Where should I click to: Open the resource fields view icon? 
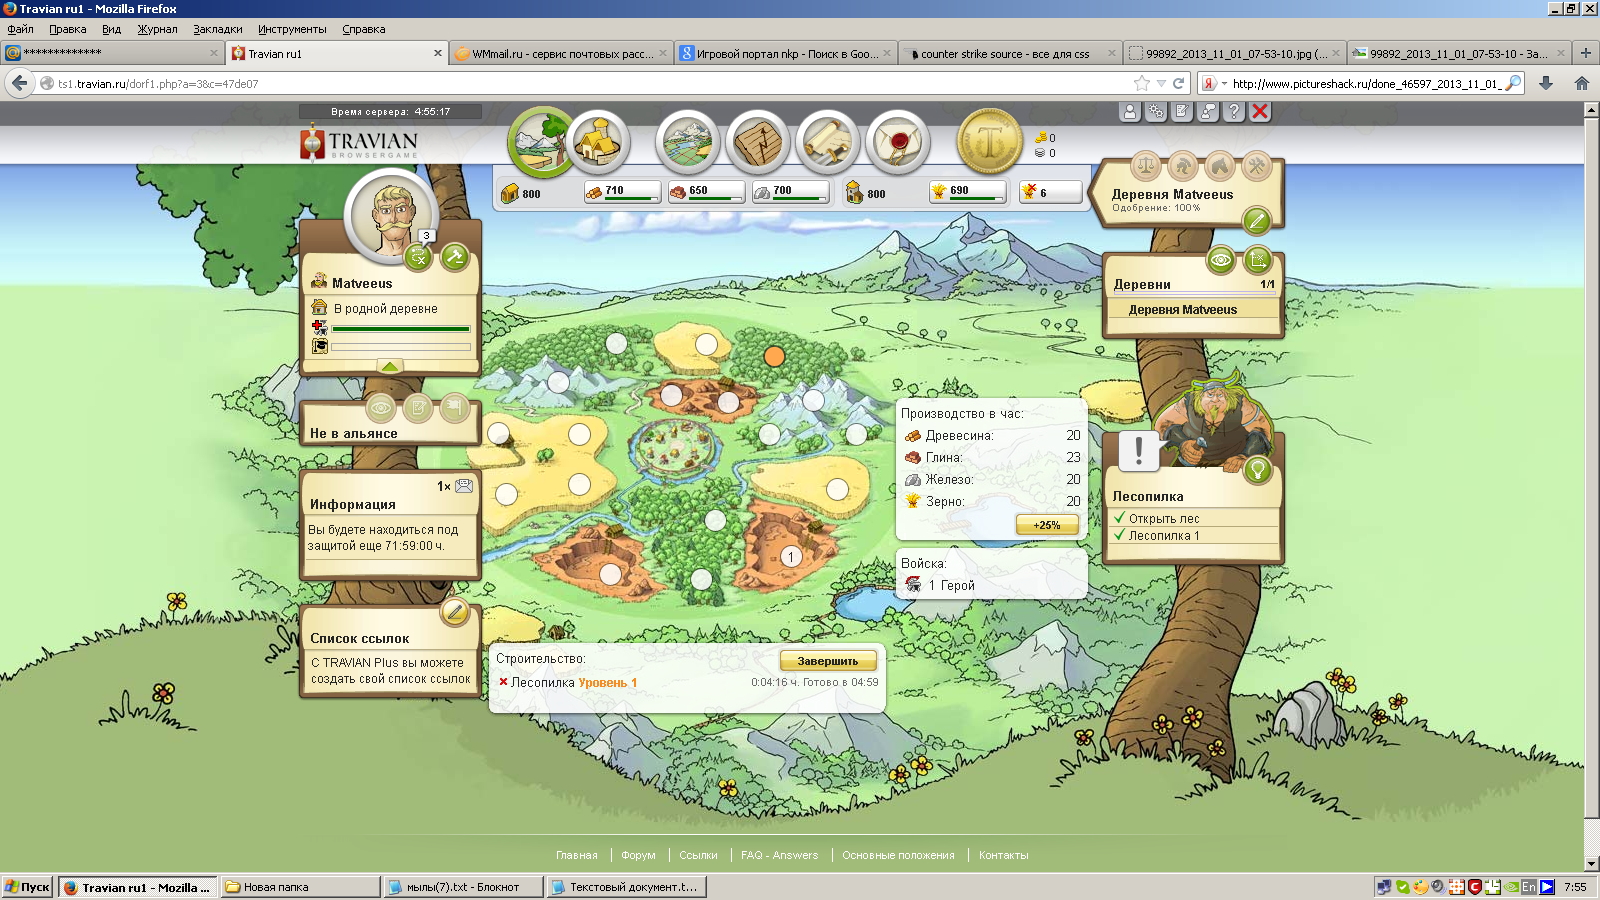click(540, 142)
